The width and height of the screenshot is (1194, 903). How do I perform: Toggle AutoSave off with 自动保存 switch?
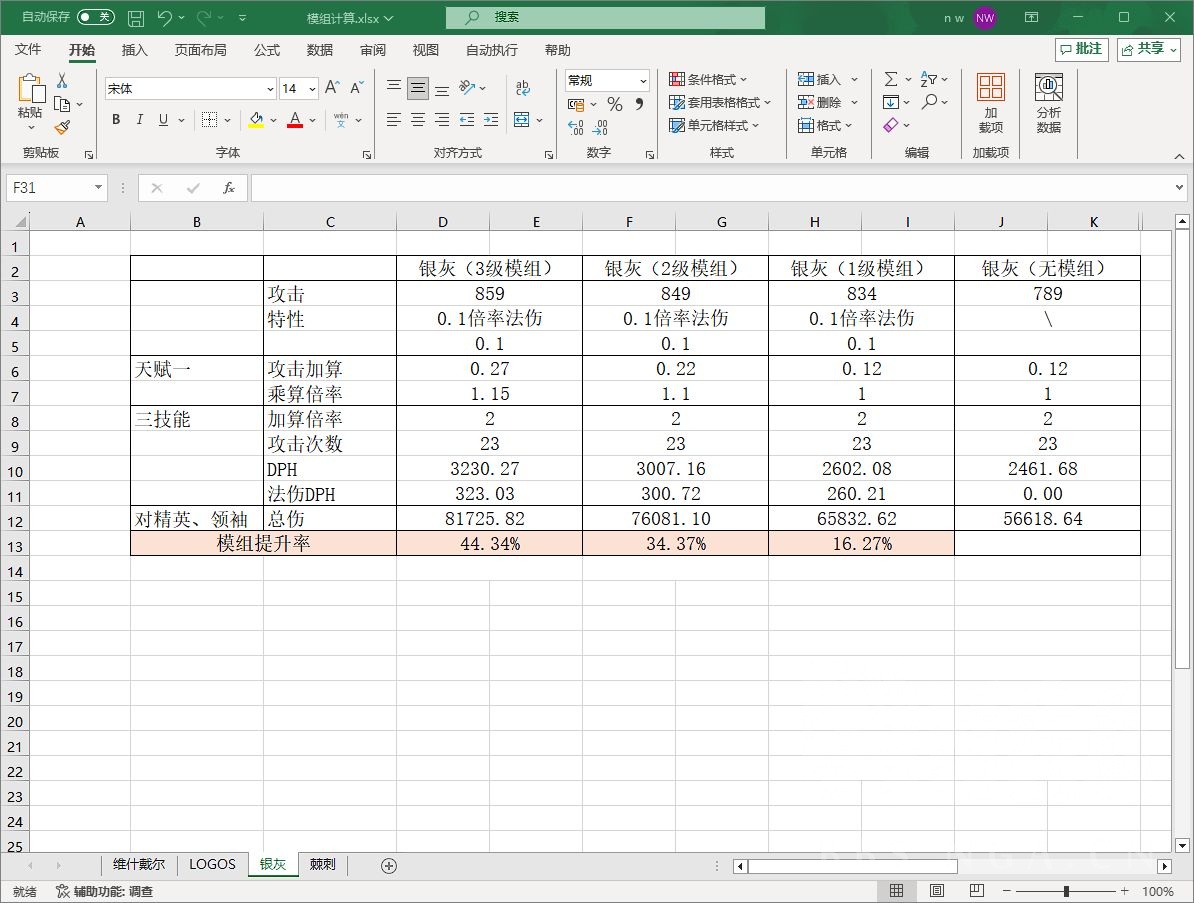(x=96, y=17)
